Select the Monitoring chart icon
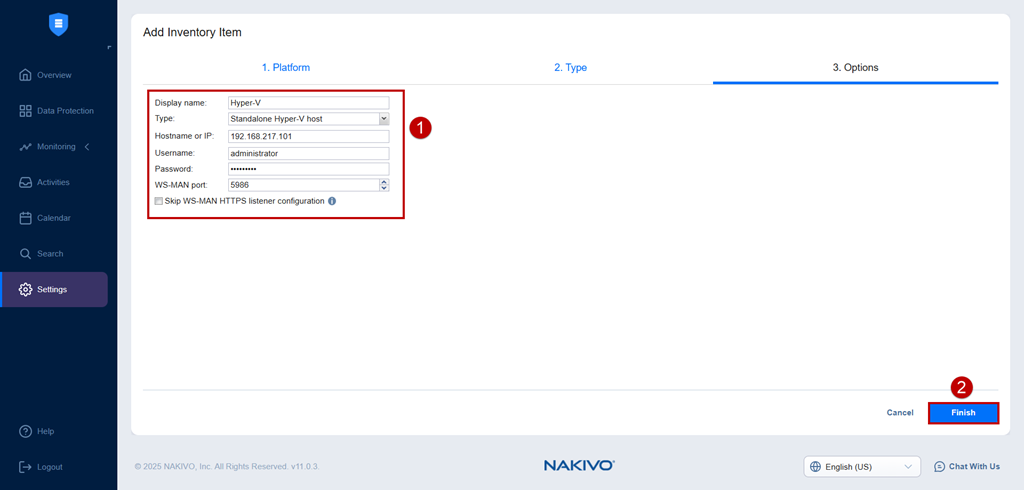 click(x=25, y=147)
